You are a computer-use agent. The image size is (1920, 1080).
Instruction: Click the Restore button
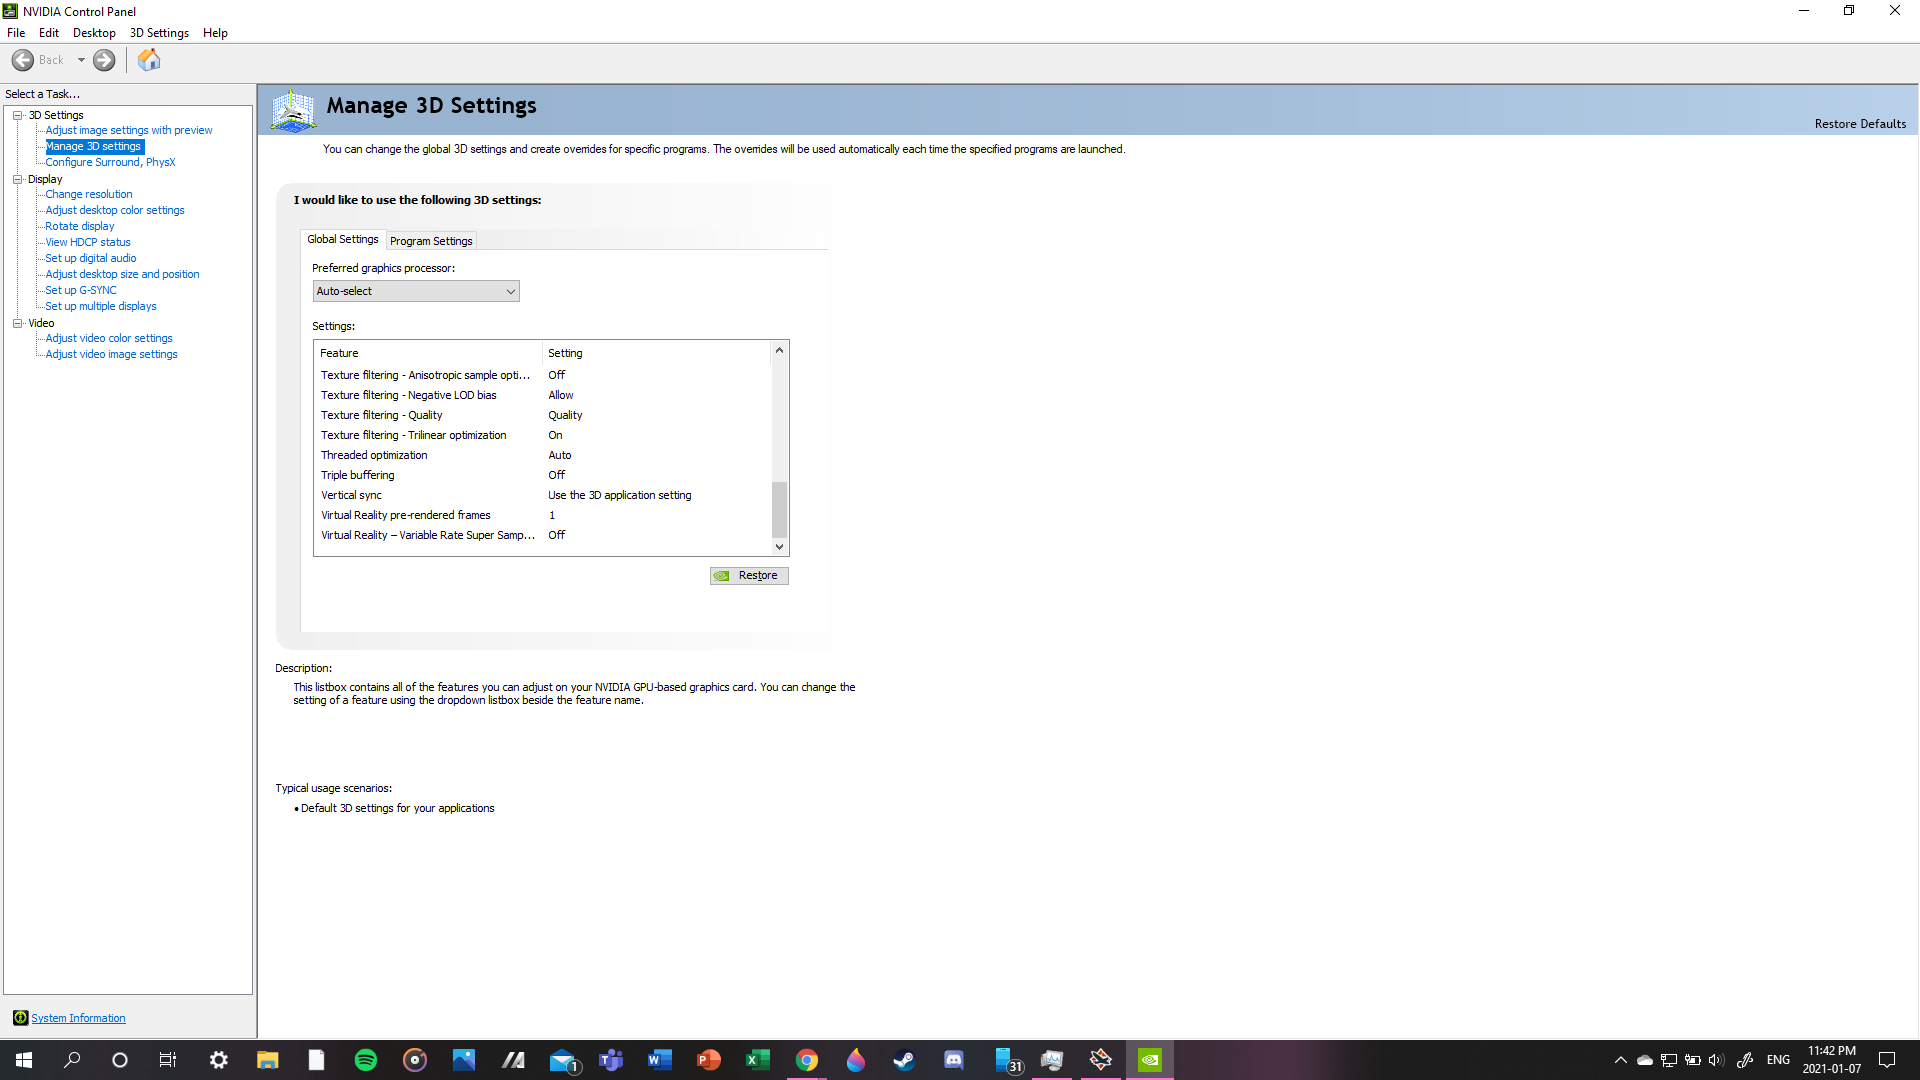(x=749, y=575)
